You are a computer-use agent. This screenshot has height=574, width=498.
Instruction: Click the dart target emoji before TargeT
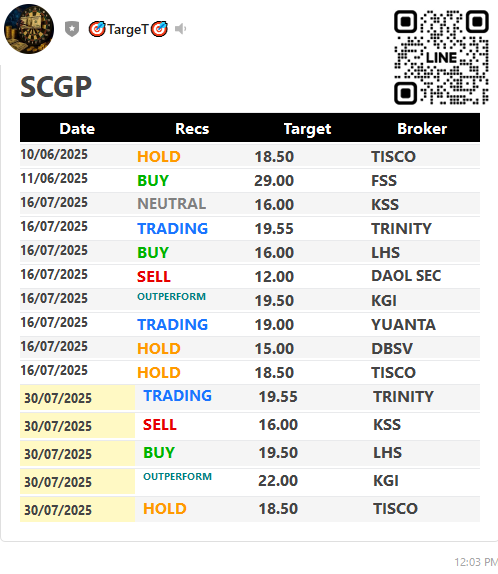pos(97,29)
